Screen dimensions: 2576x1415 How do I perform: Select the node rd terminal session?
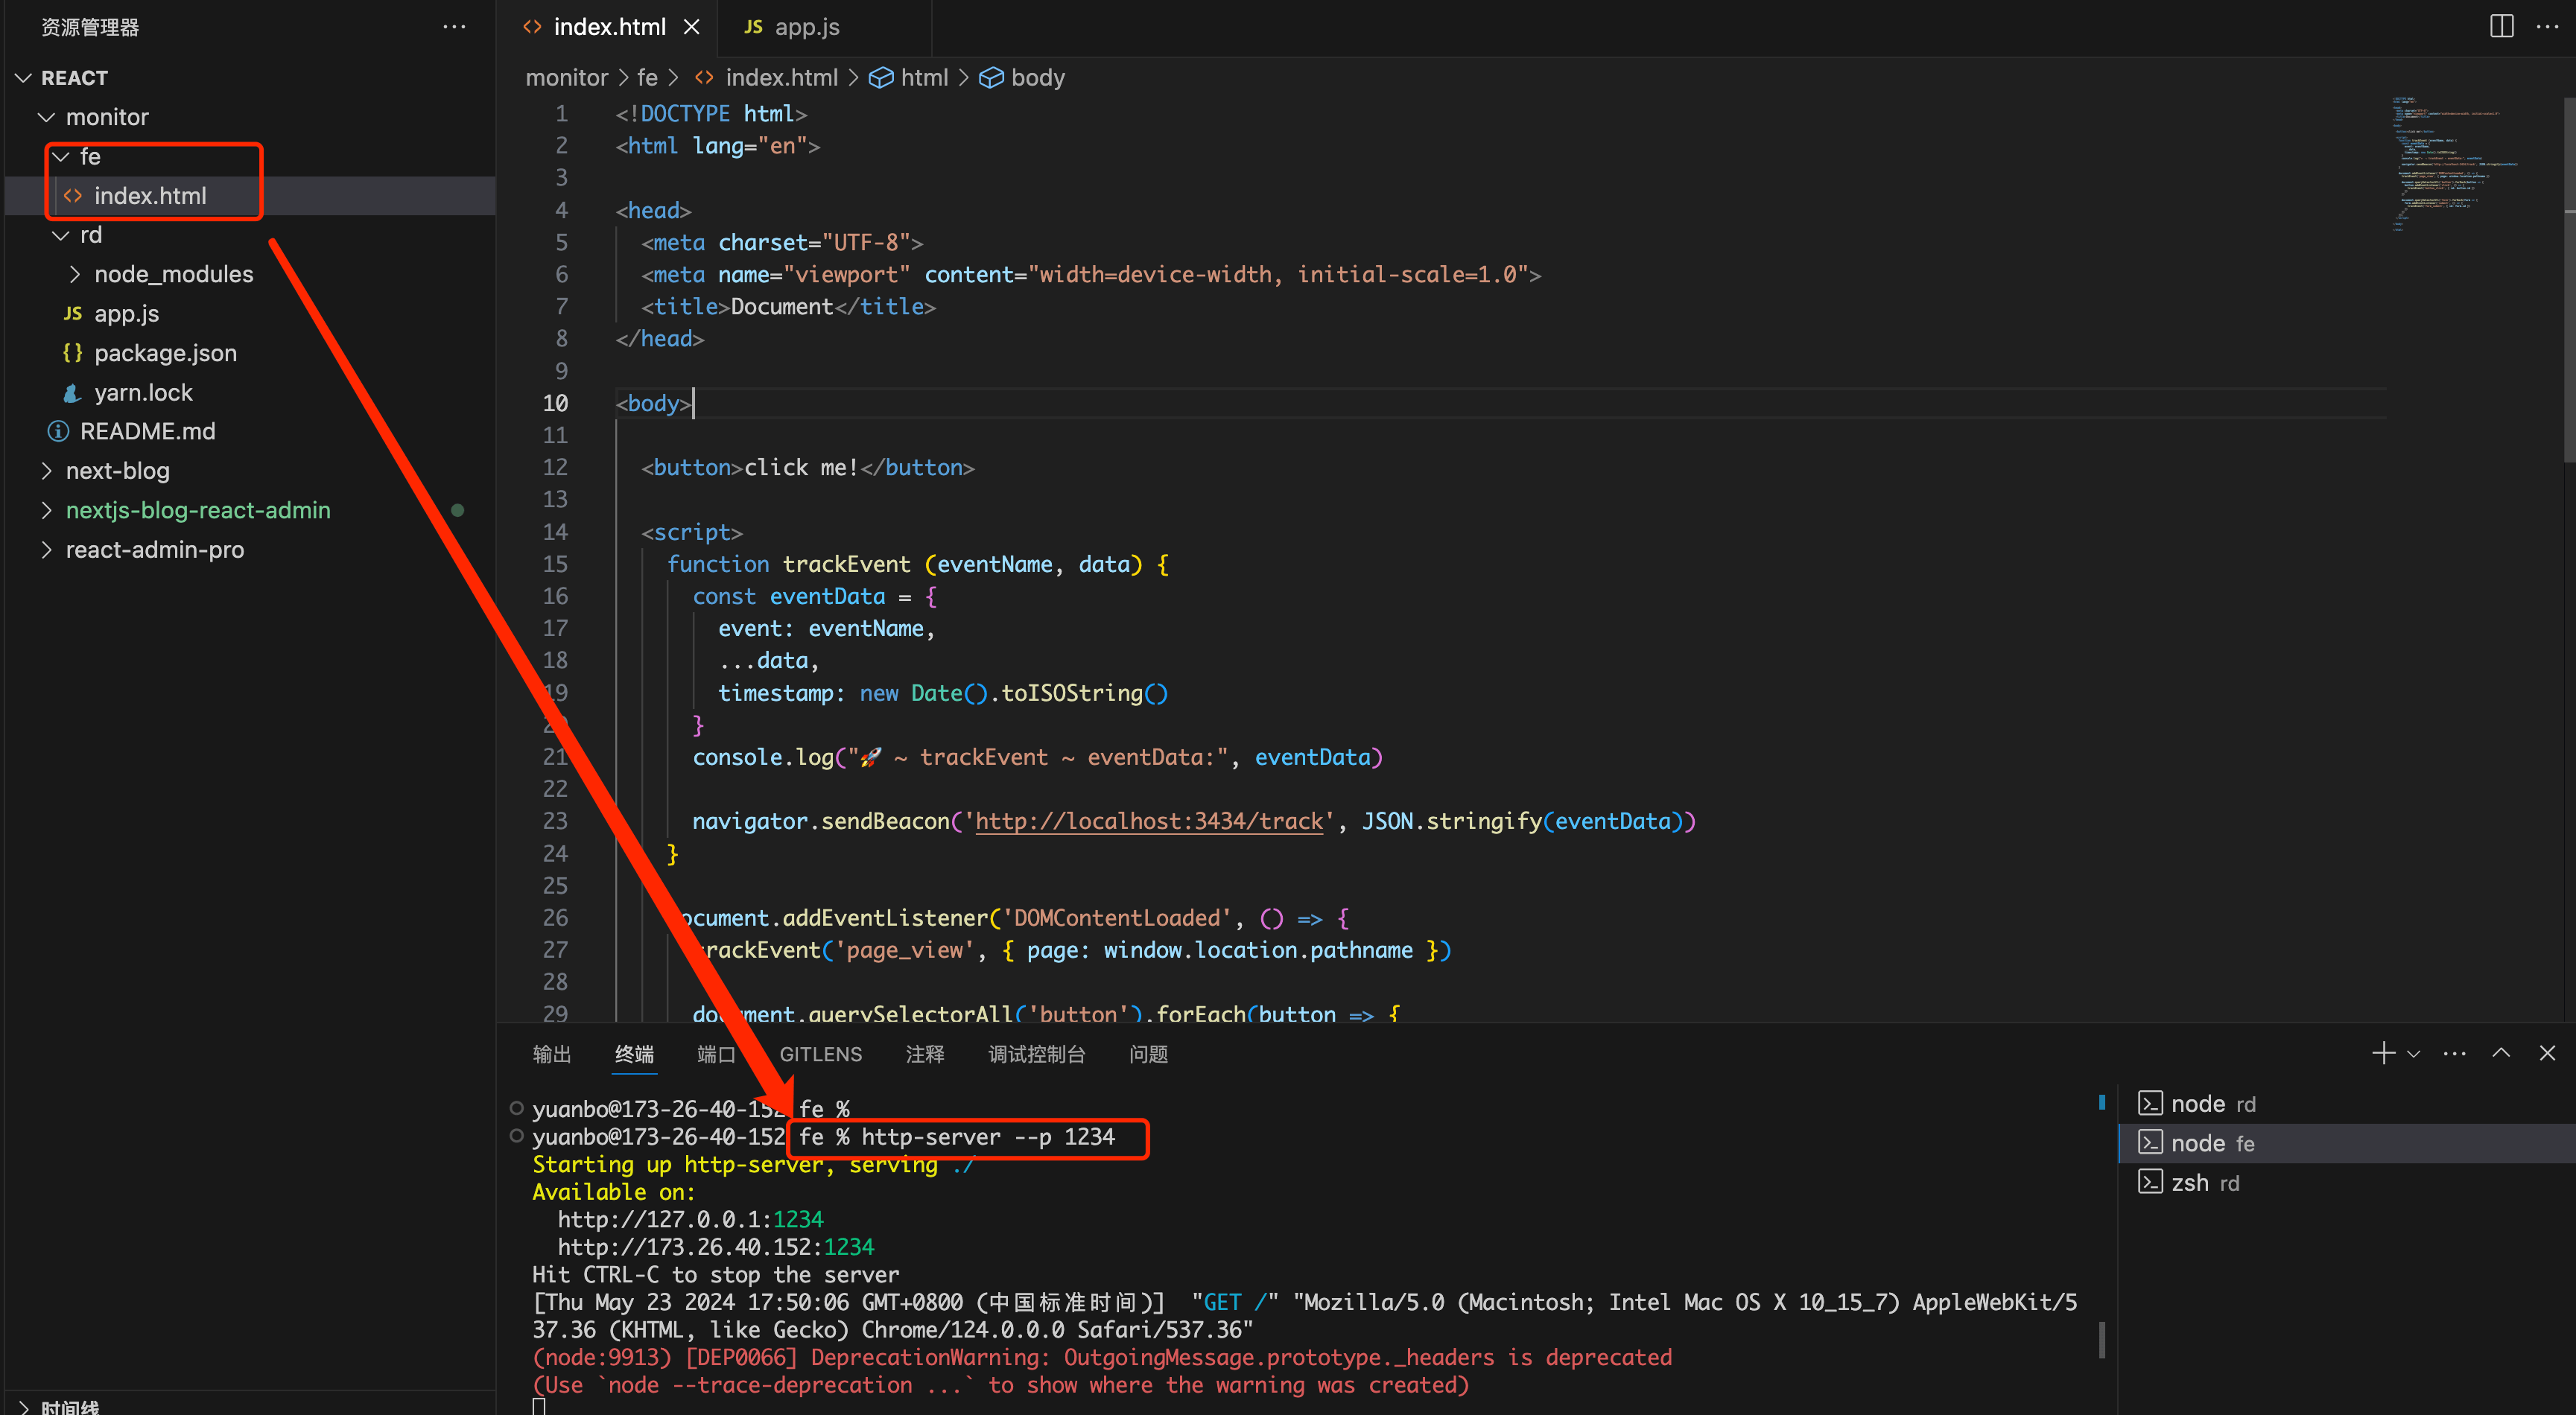click(2212, 1103)
